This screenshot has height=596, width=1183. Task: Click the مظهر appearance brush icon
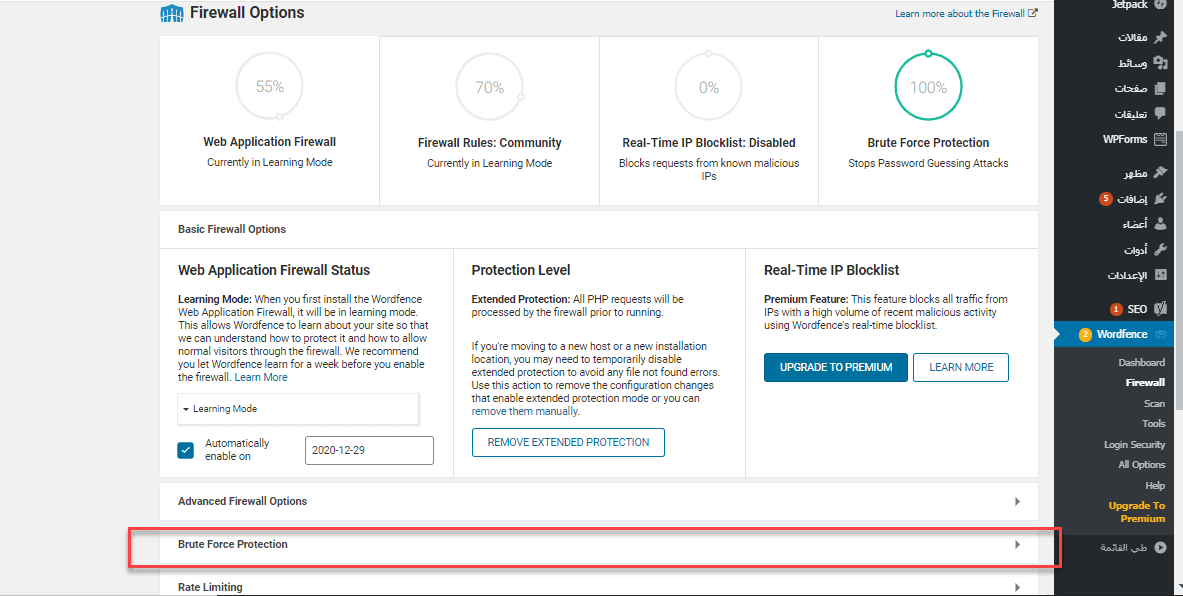[1160, 173]
